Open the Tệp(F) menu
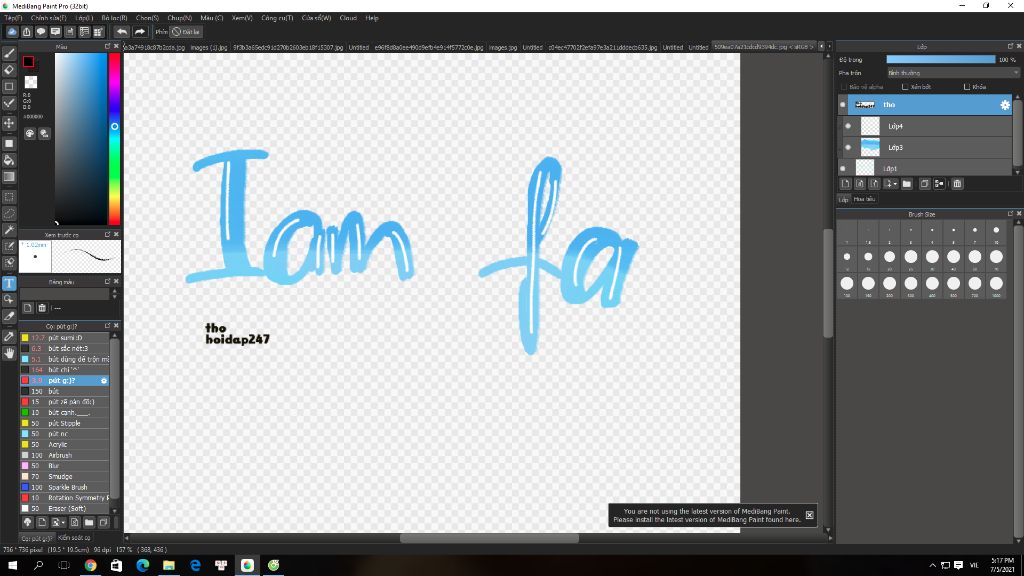The image size is (1024, 576). click(13, 18)
